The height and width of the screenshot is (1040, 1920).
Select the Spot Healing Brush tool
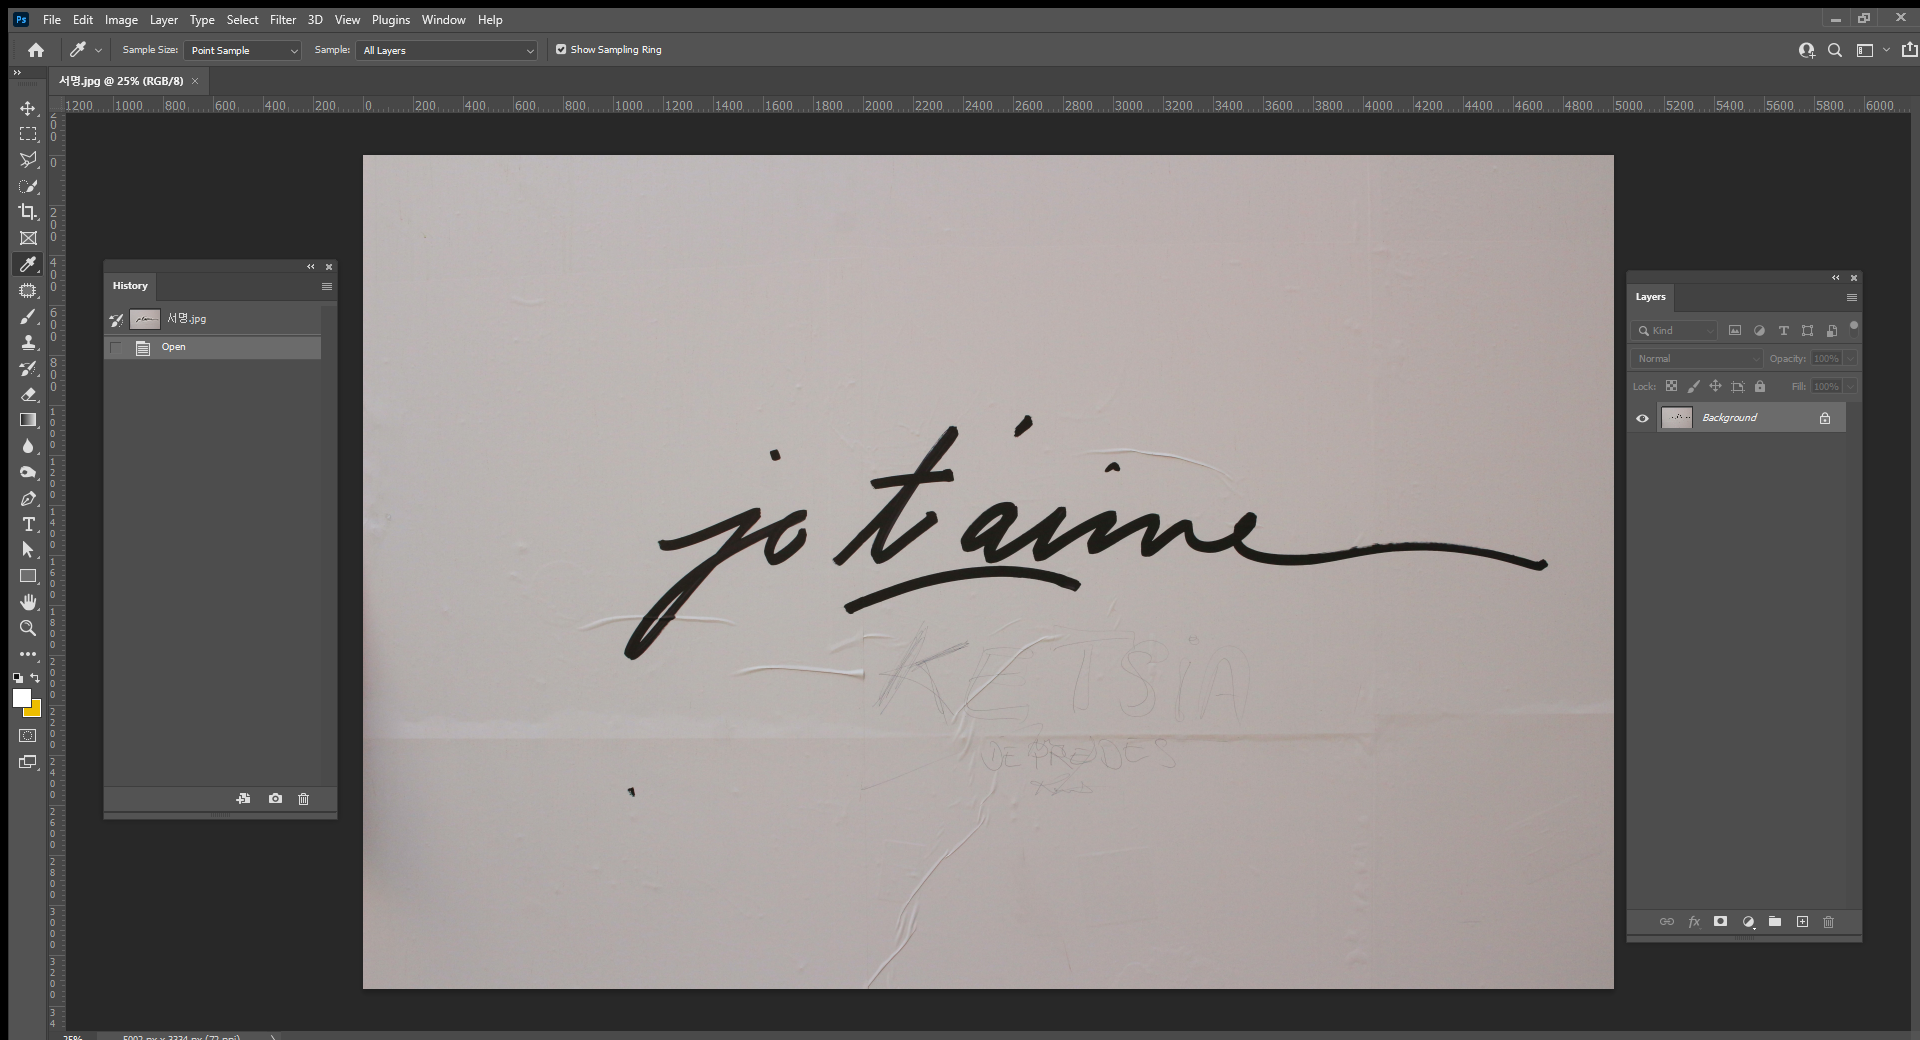(x=28, y=290)
